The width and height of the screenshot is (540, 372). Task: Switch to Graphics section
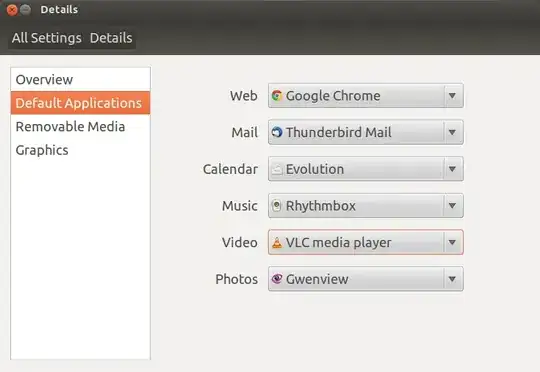click(x=80, y=150)
